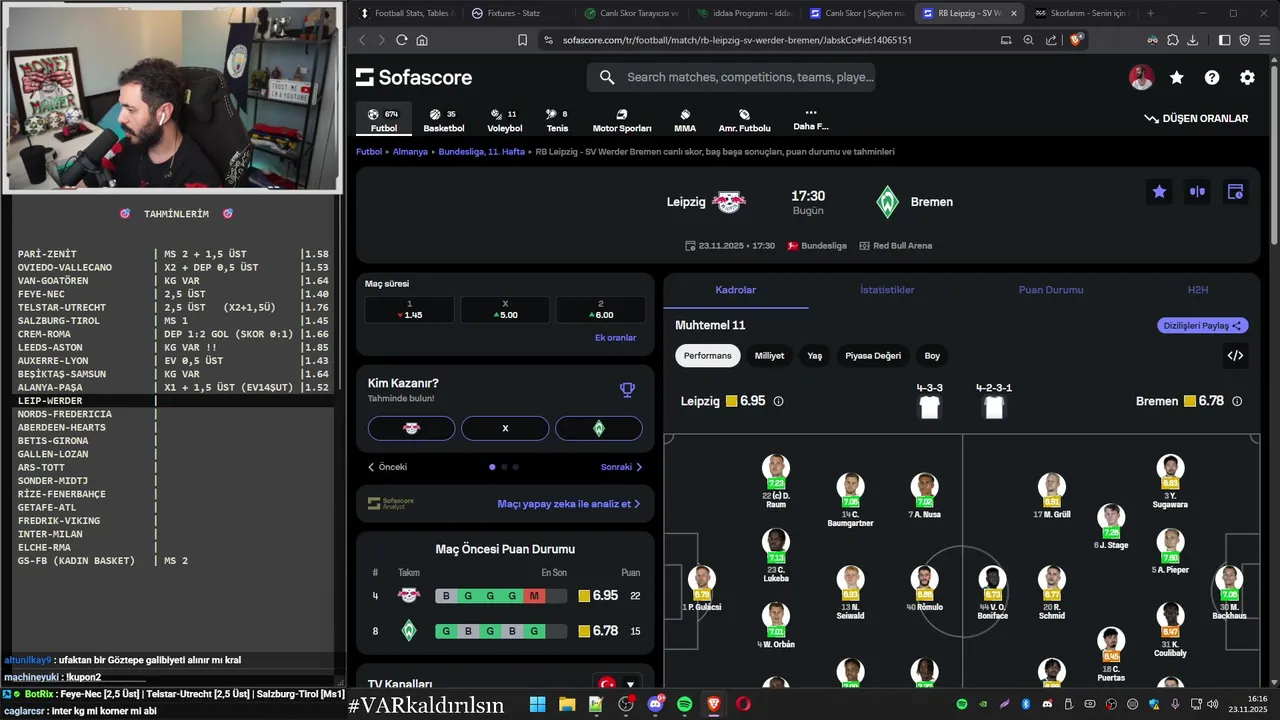Select away win odds 6.00
1280x720 pixels.
point(600,310)
